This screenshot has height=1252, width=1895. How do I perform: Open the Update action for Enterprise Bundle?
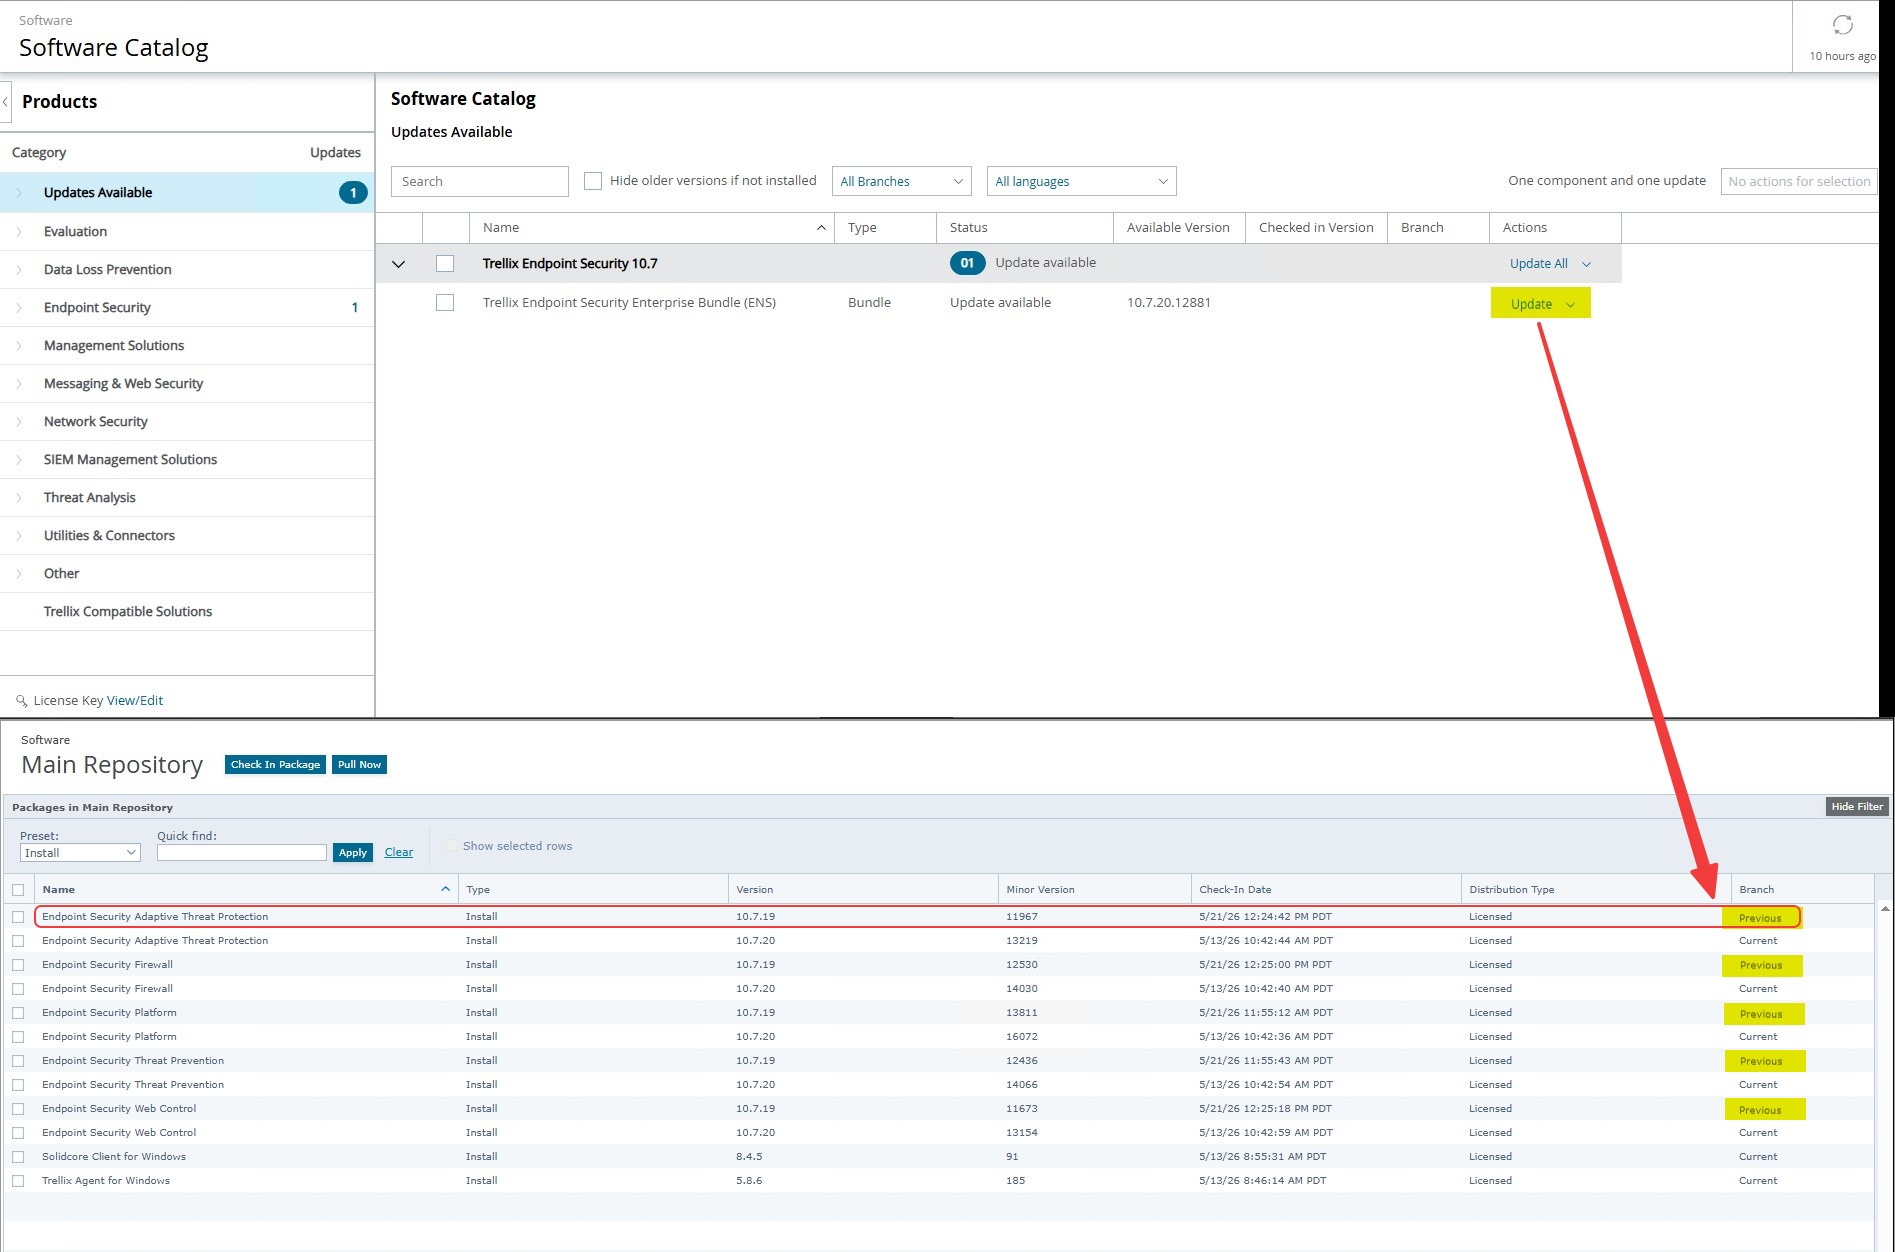(x=1541, y=304)
